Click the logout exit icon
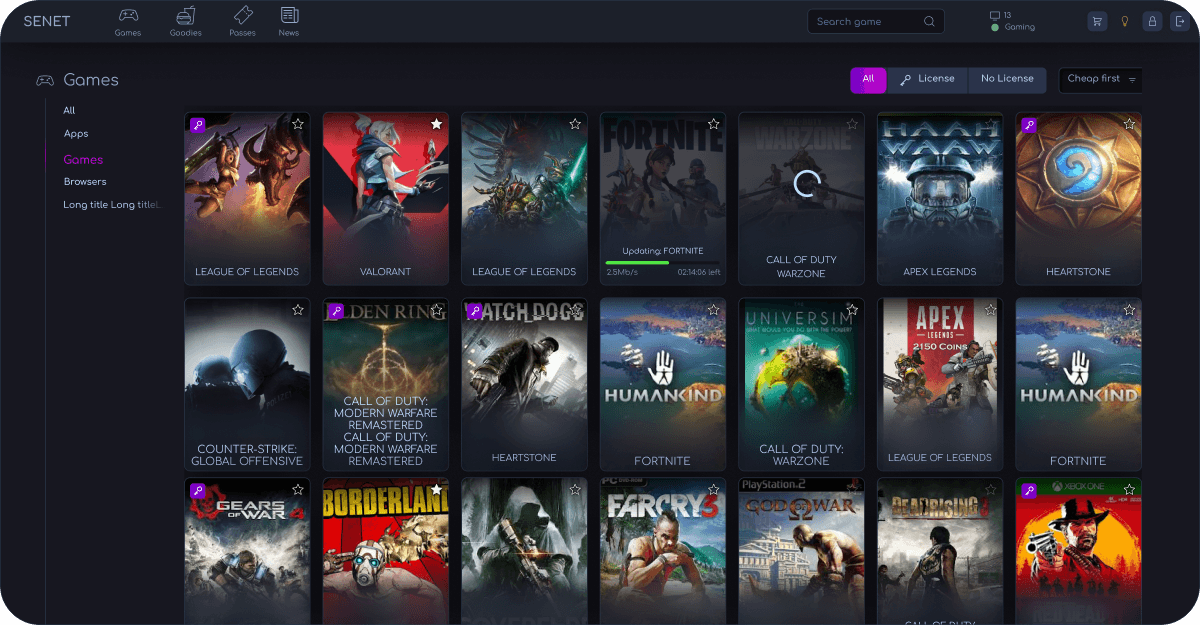Screen dimensions: 1200x625 (x=1179, y=21)
